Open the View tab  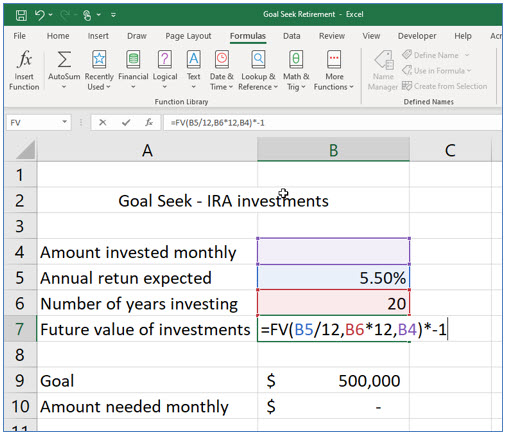371,36
